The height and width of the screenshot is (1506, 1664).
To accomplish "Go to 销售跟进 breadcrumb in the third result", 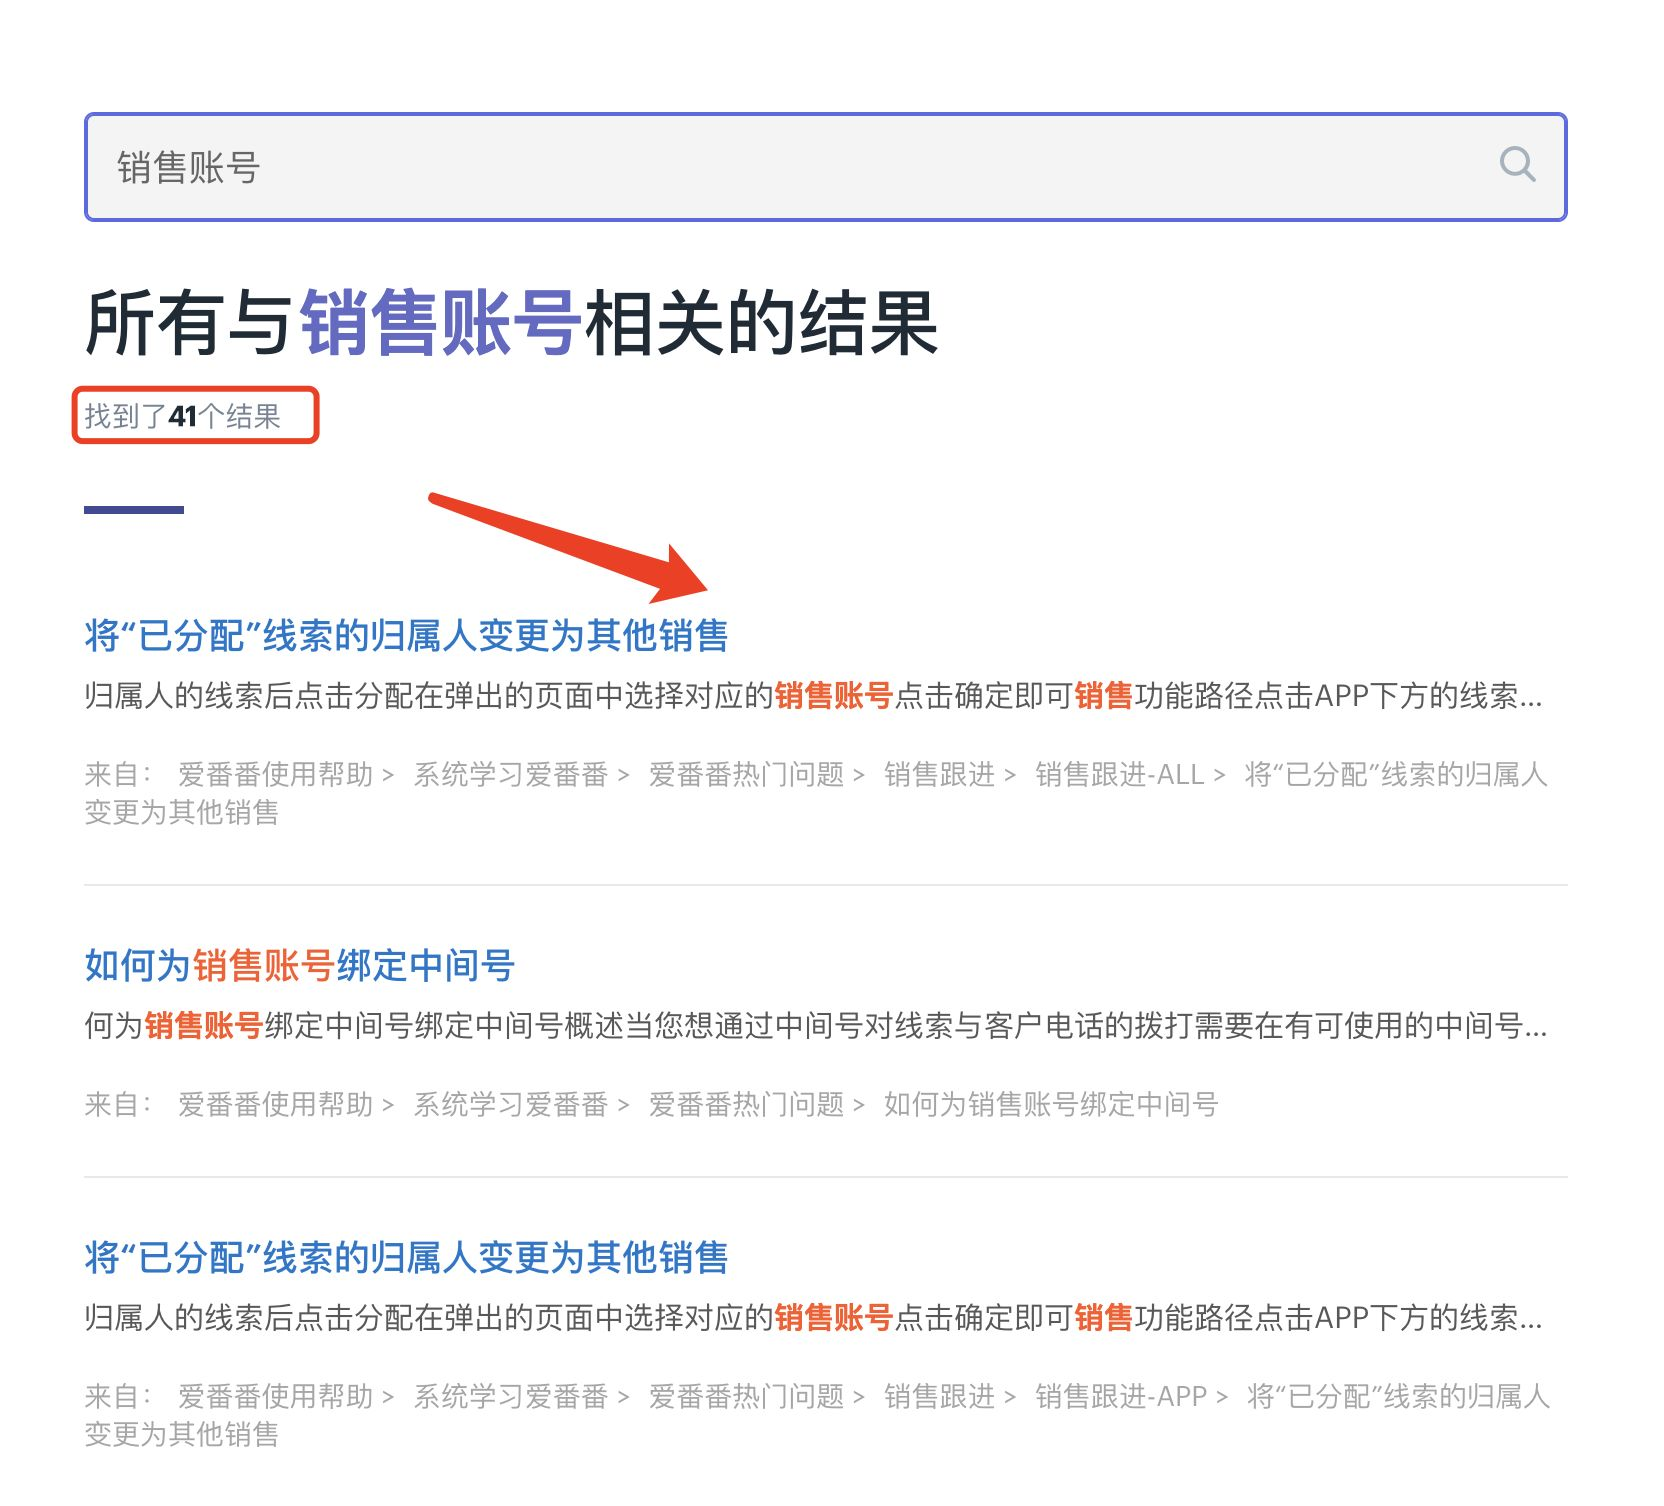I will [x=940, y=1396].
